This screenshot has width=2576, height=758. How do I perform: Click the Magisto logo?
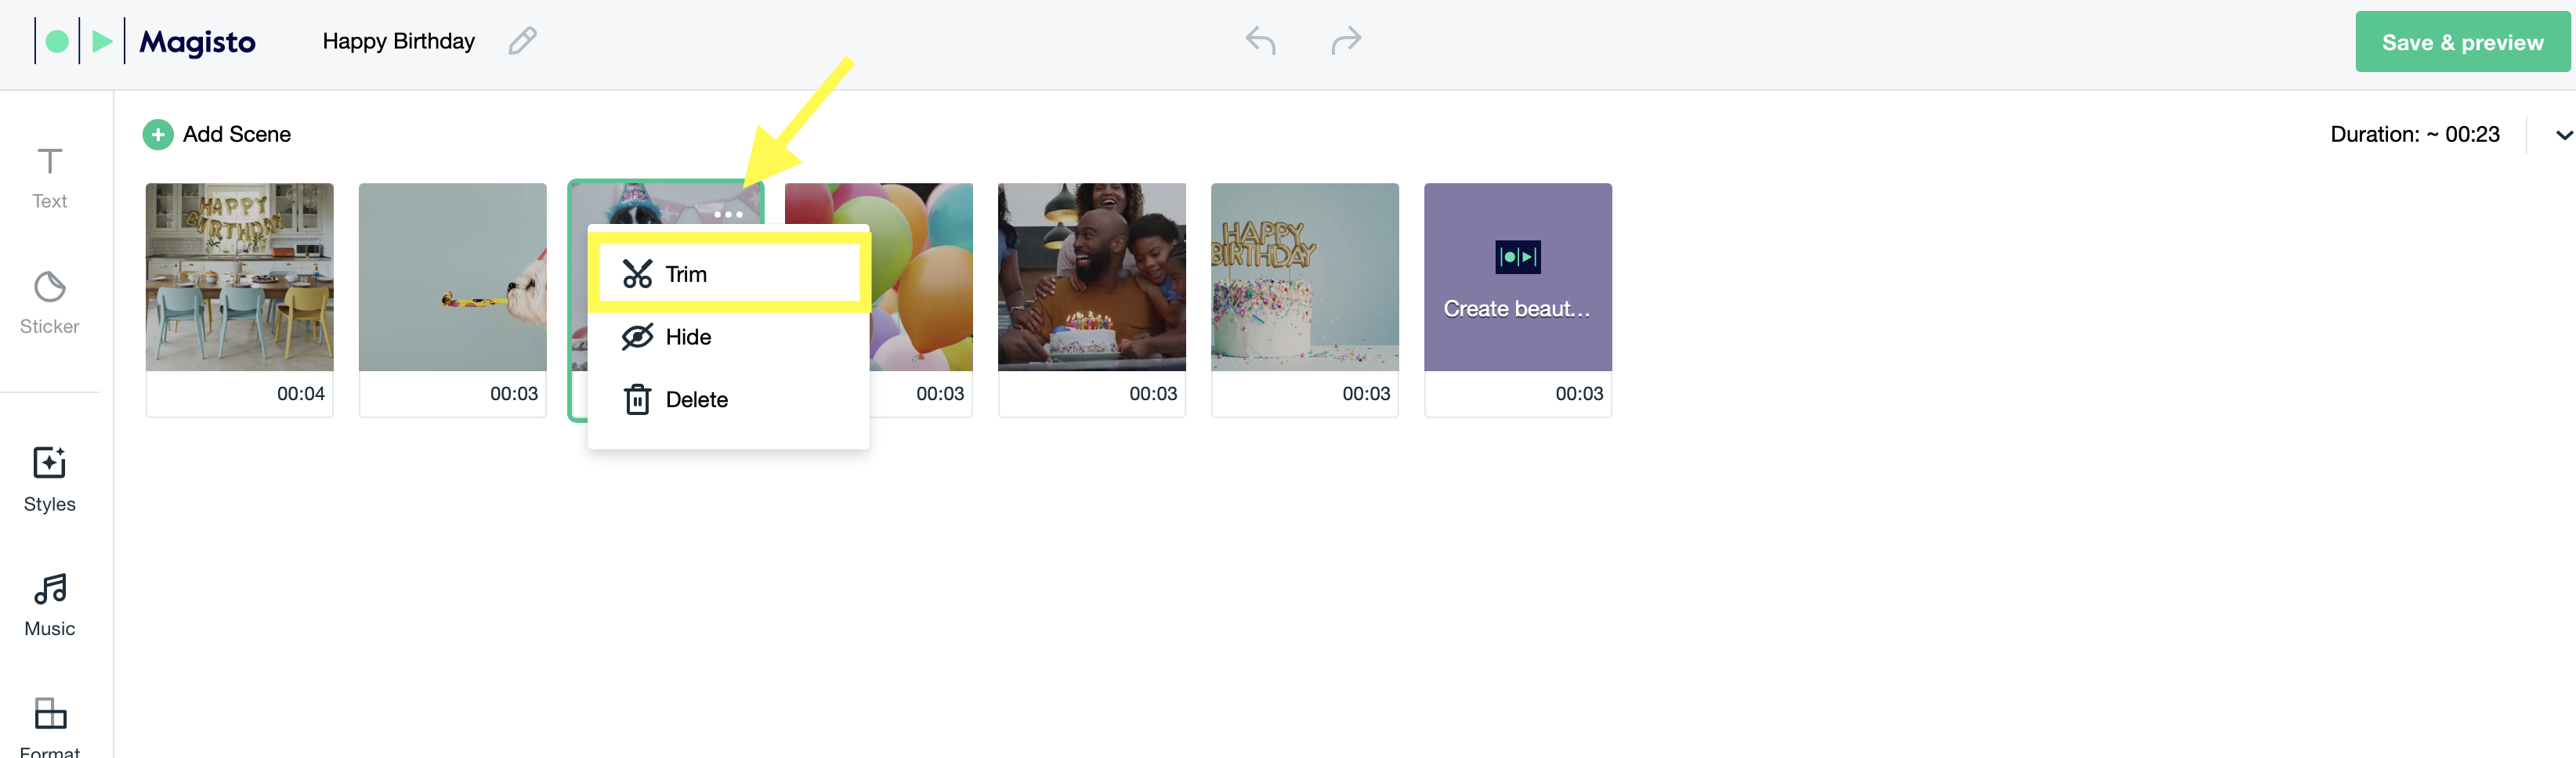pos(146,41)
